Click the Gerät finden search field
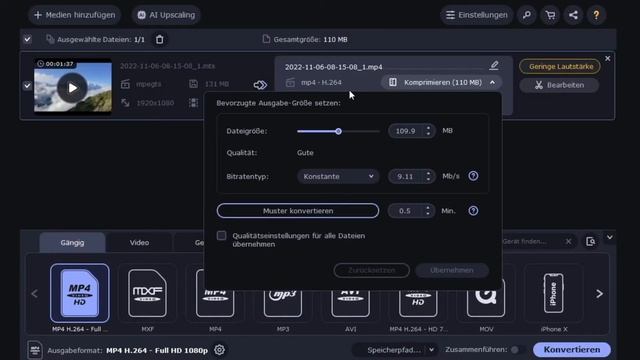The height and width of the screenshot is (360, 640). tap(531, 242)
